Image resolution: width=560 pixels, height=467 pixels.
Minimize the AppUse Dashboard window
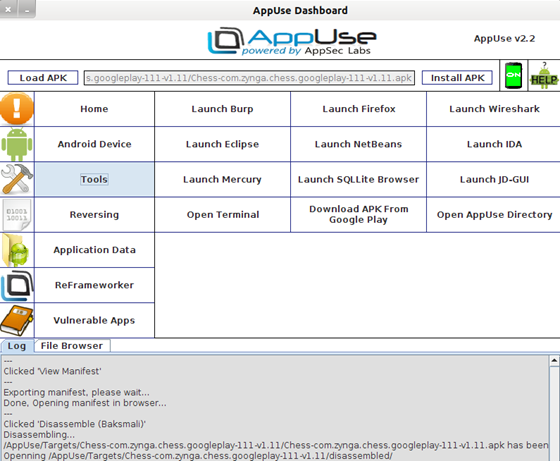pos(26,9)
